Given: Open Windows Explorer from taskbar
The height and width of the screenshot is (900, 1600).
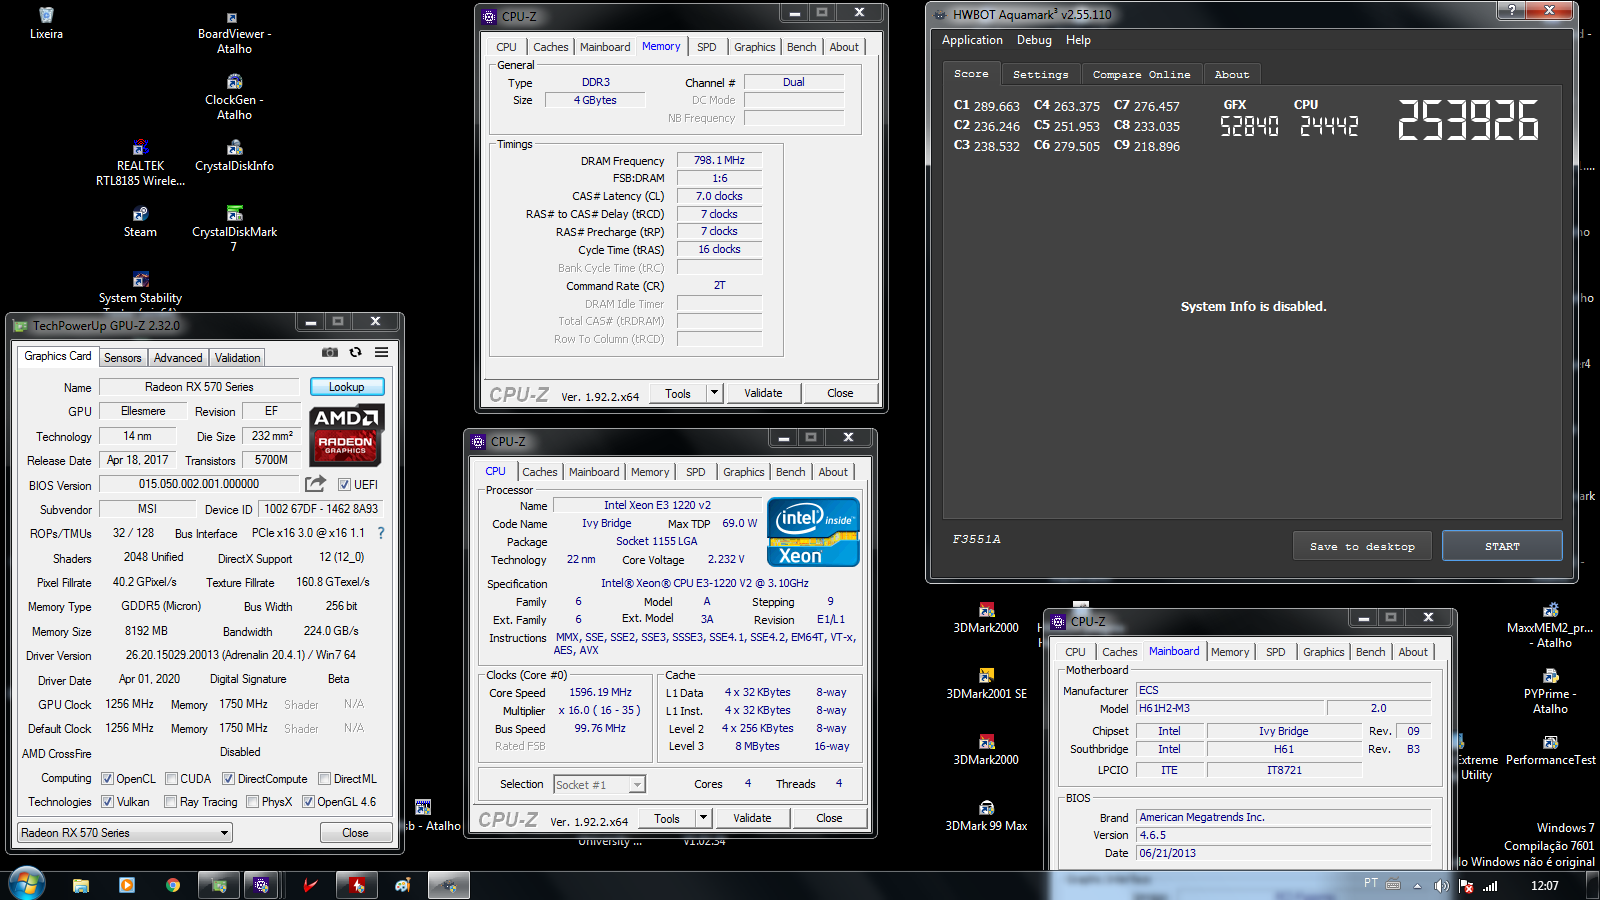Looking at the screenshot, I should tap(81, 885).
